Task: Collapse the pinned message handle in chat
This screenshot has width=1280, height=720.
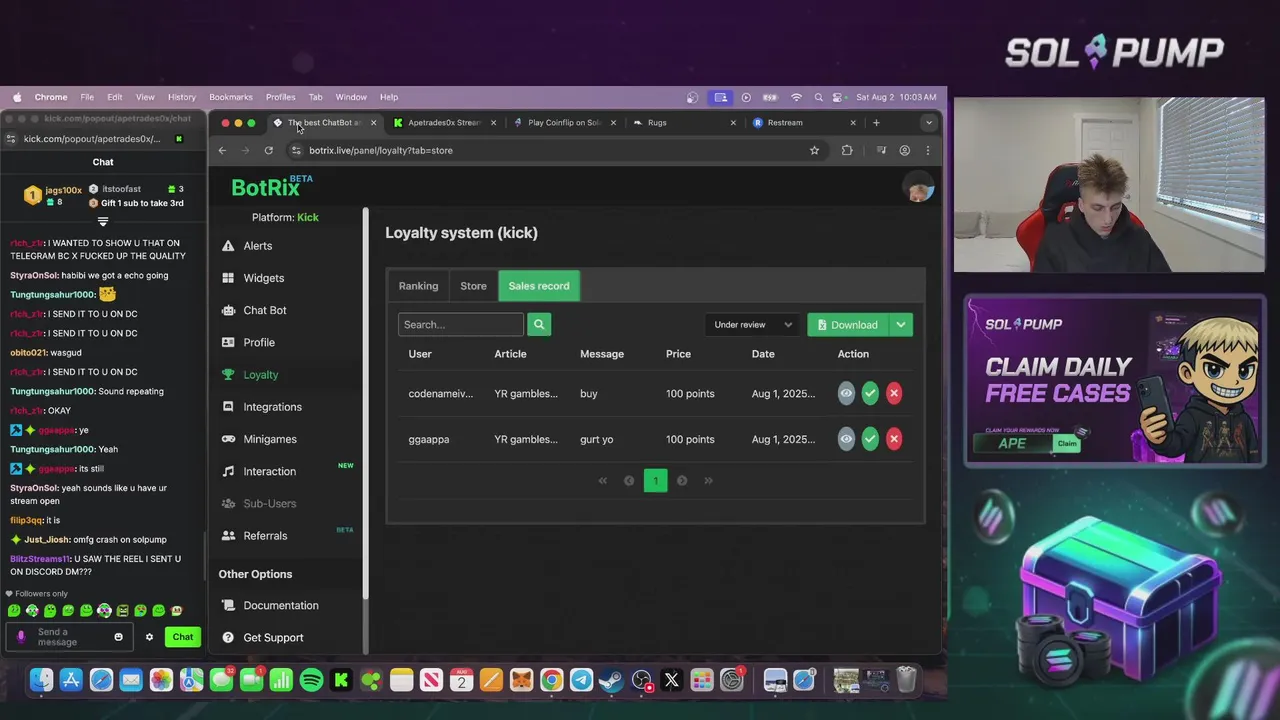Action: [x=102, y=221]
